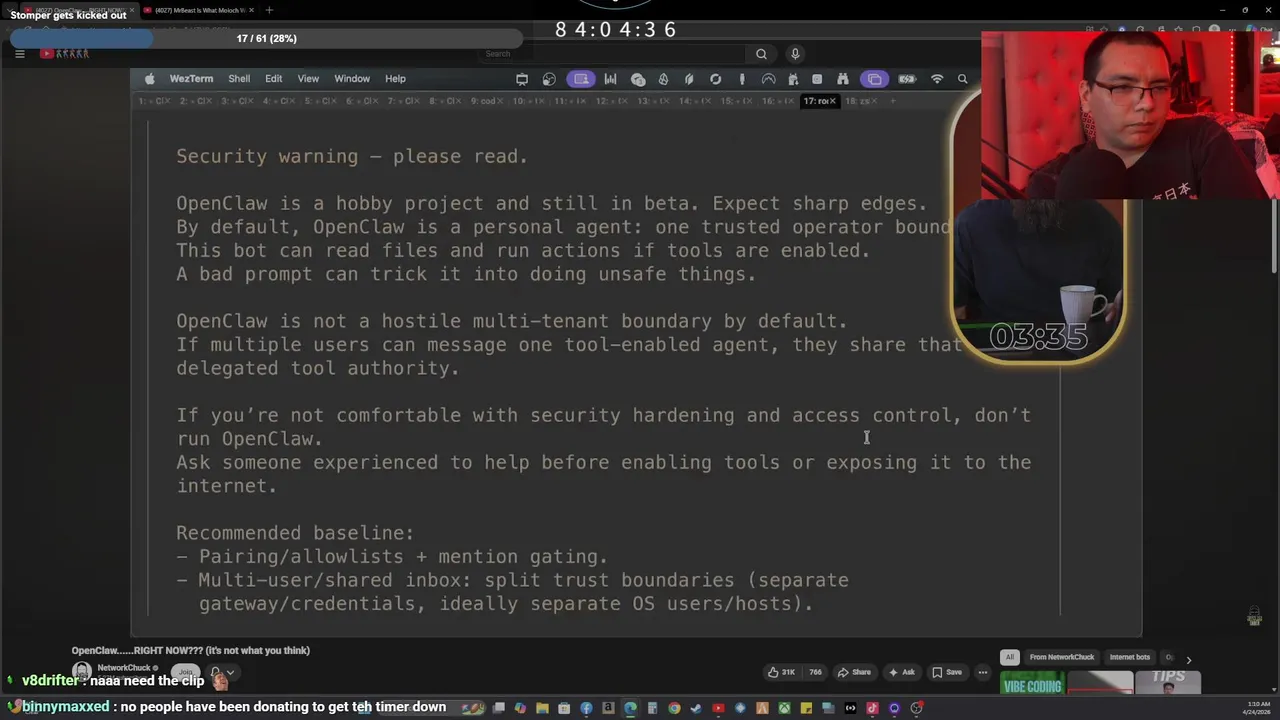
Task: Open the NetworkChuck channel name link
Action: click(x=124, y=668)
